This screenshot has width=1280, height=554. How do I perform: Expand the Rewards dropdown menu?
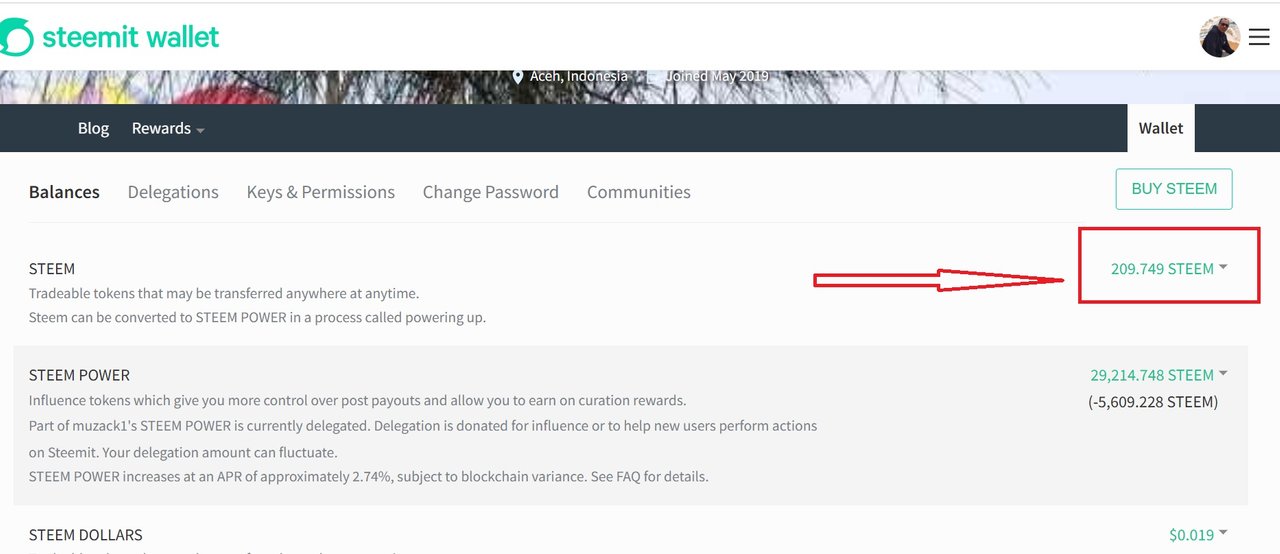point(168,128)
